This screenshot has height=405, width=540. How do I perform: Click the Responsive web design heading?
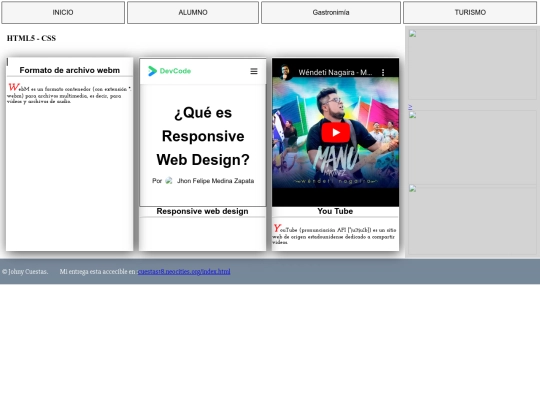pyautogui.click(x=202, y=211)
